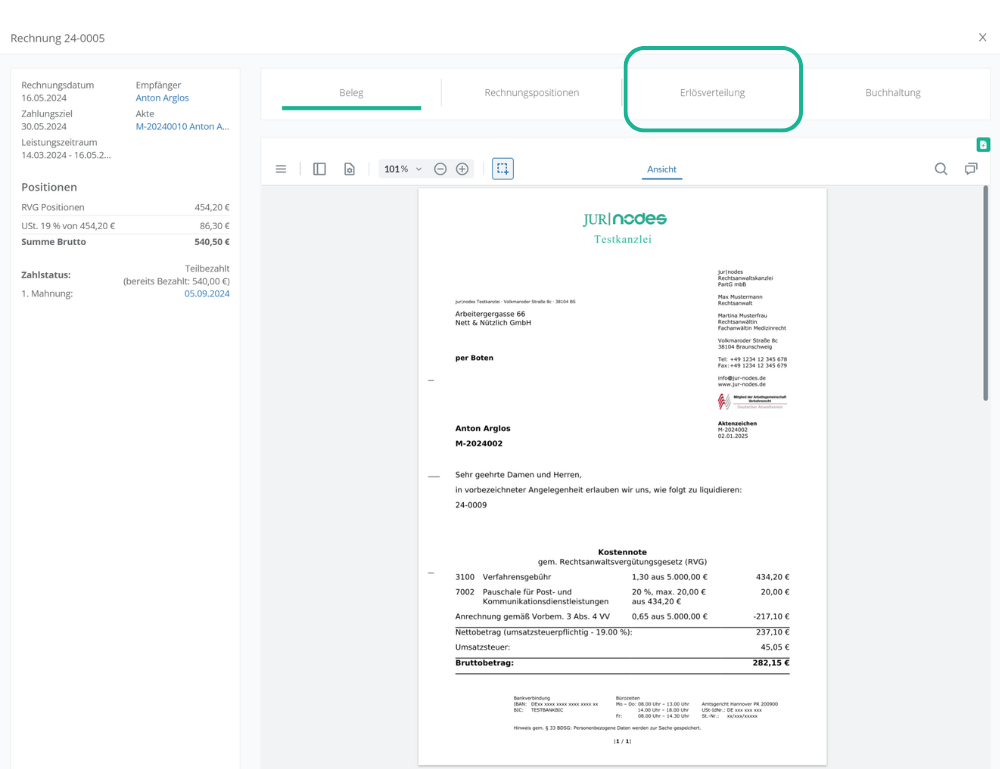The height and width of the screenshot is (769, 1000).
Task: Open recipient link Anton Arglos
Action: tap(162, 98)
